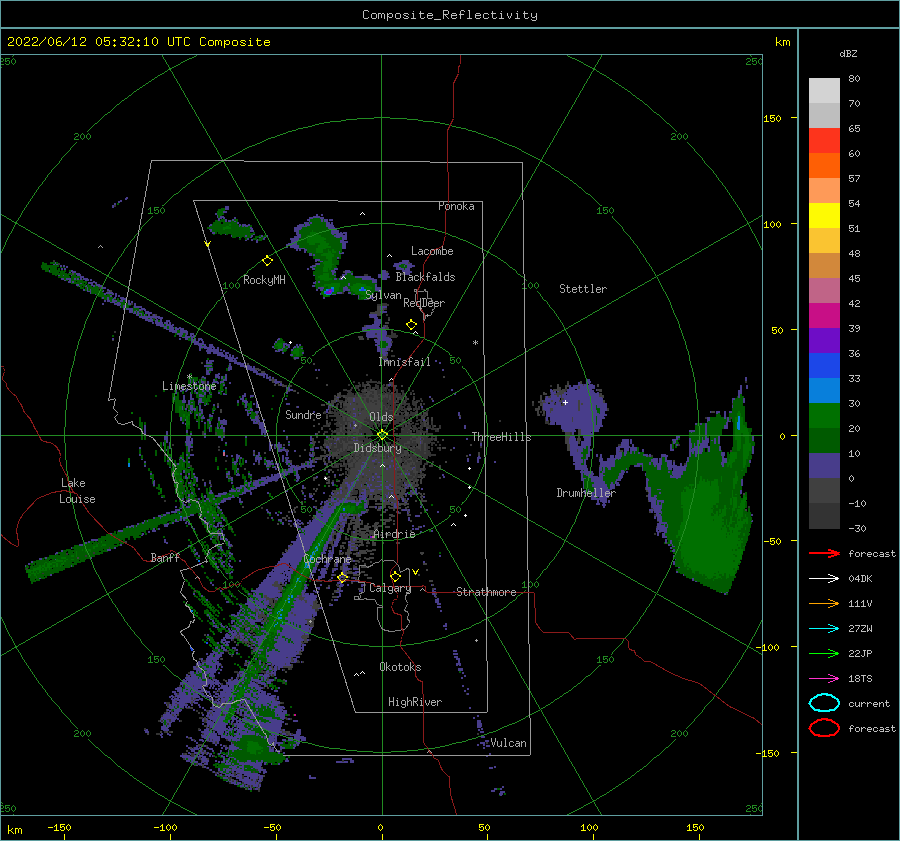Click the Strathmore label
900x841 pixels.
click(x=486, y=592)
